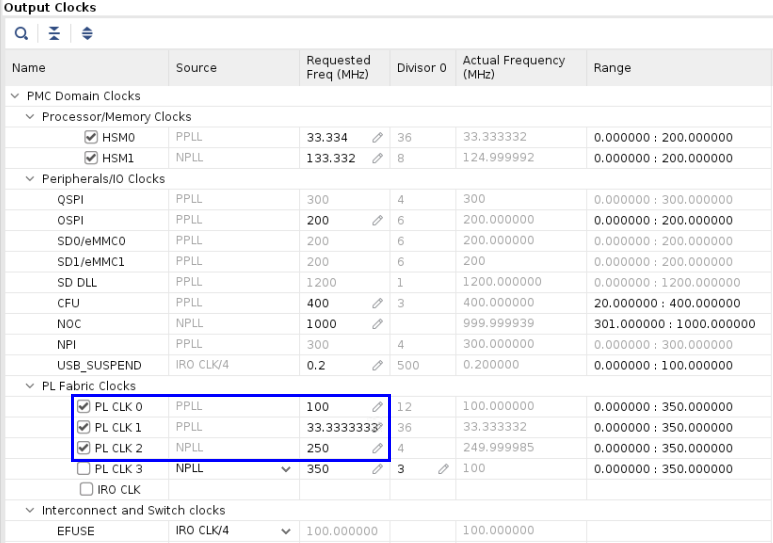Uncheck the HSM0 clock checkbox
The image size is (773, 543).
(91, 138)
